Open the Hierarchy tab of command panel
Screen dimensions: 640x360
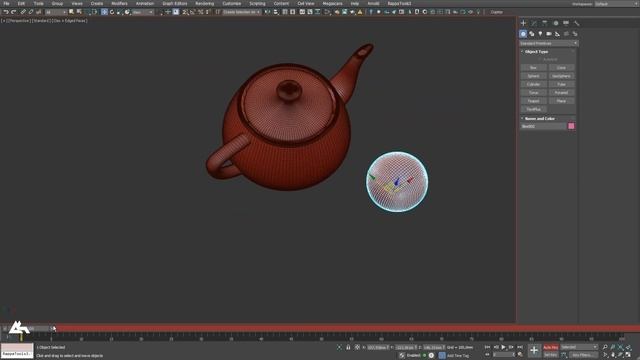tap(544, 23)
